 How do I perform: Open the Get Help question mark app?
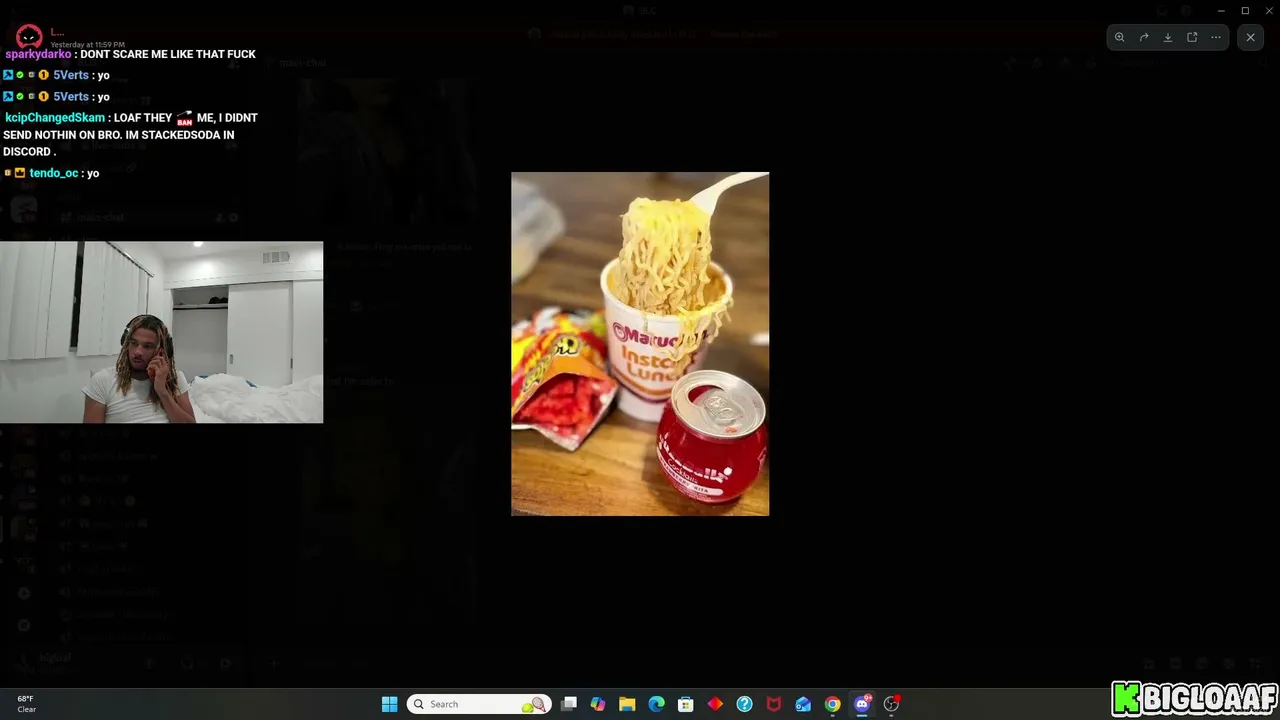[744, 704]
